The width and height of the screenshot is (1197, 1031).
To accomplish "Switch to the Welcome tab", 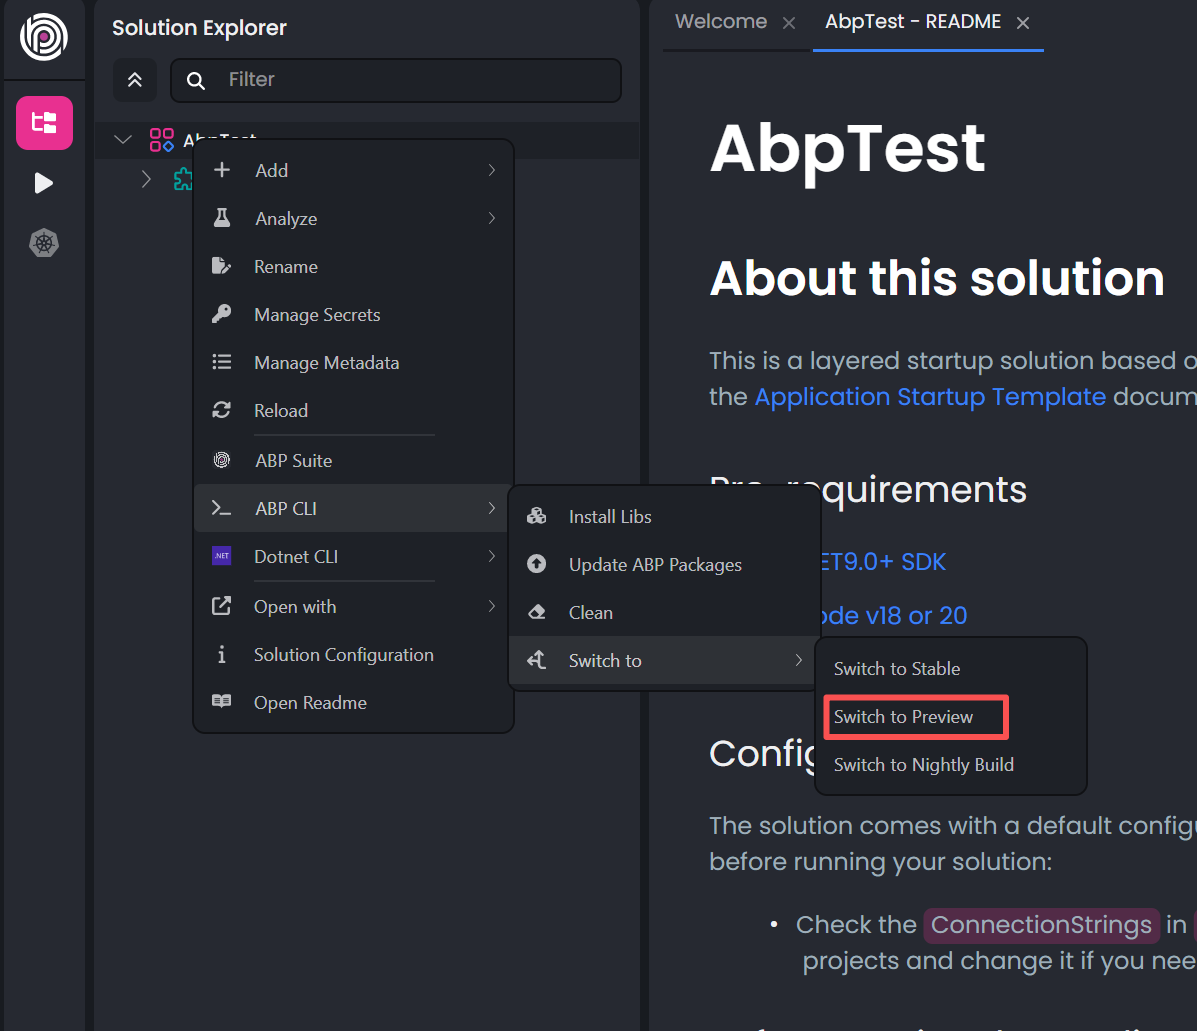I will tap(721, 22).
